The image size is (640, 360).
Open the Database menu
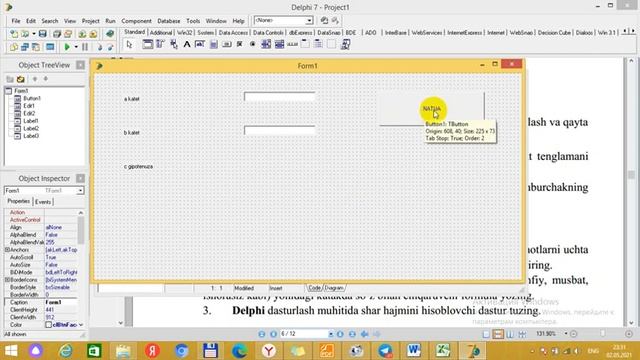[169, 21]
